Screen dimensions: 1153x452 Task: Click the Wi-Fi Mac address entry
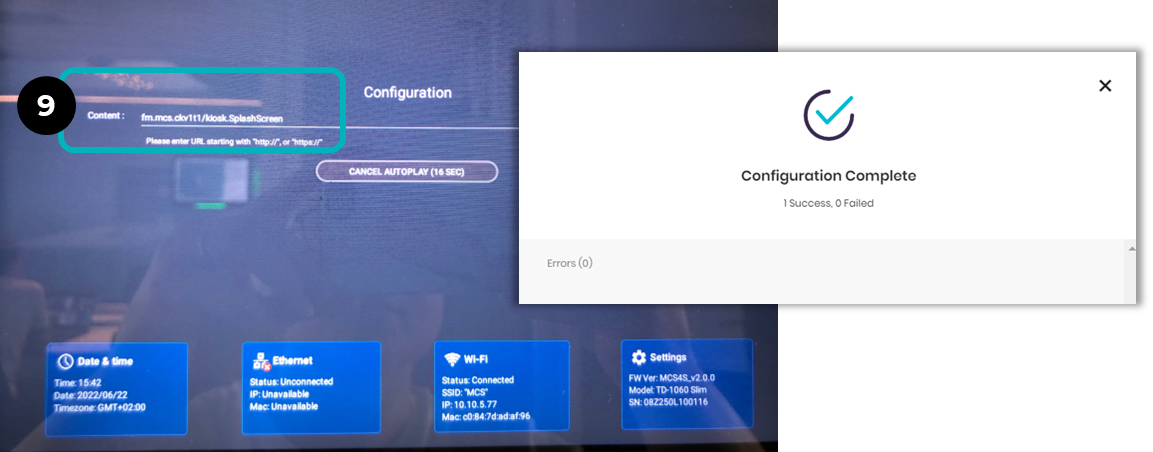tap(488, 416)
